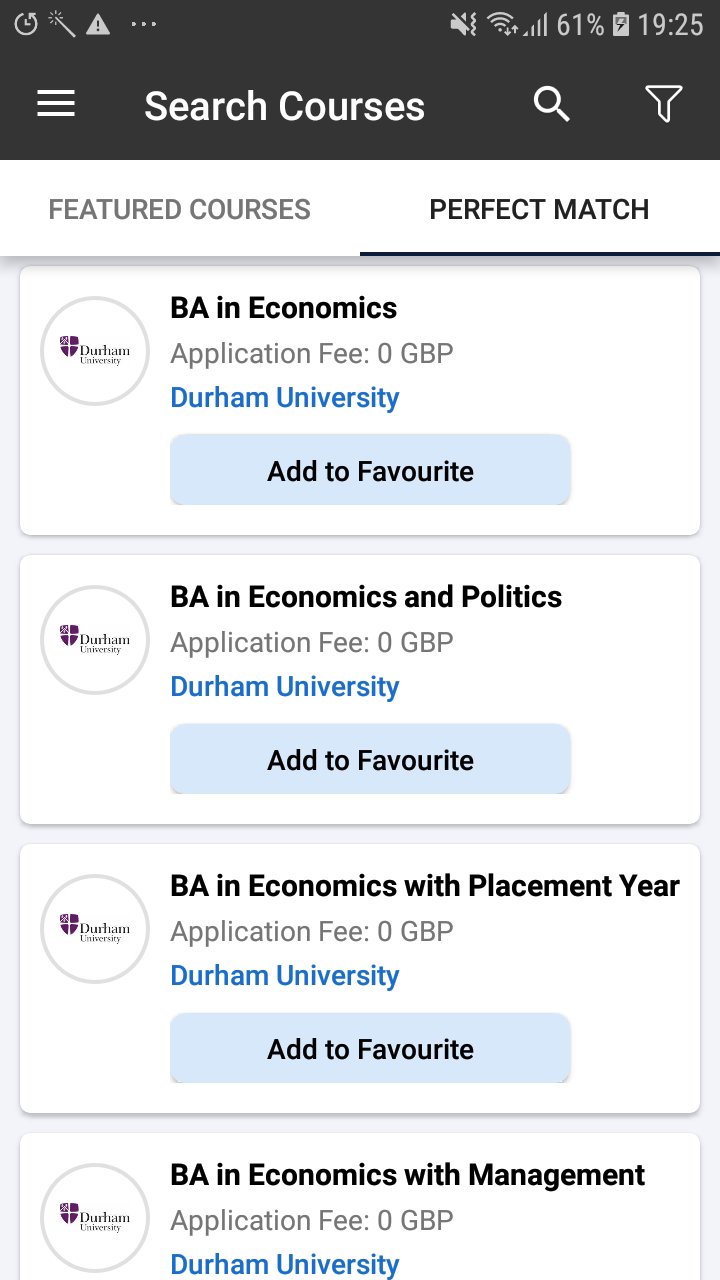This screenshot has width=720, height=1280.
Task: Tap Durham logo beside BA in Economics
Action: tap(94, 351)
